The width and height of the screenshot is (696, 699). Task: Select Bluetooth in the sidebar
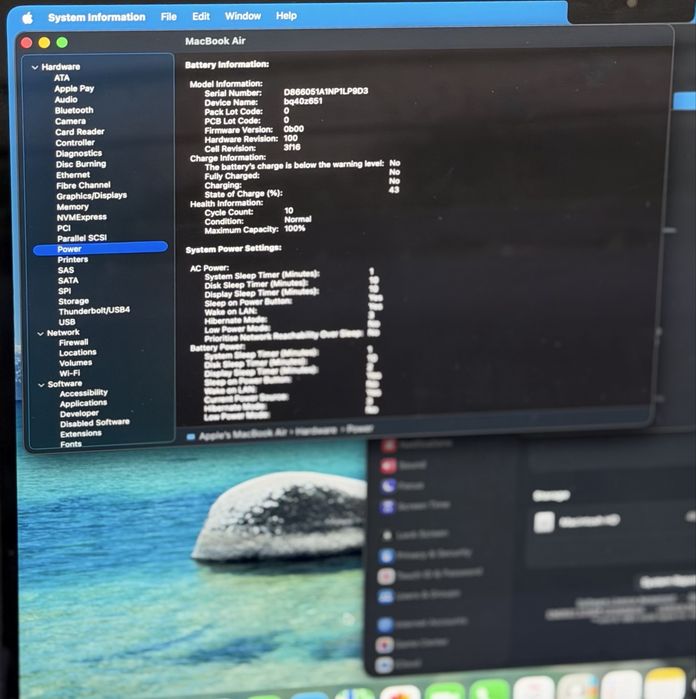74,110
